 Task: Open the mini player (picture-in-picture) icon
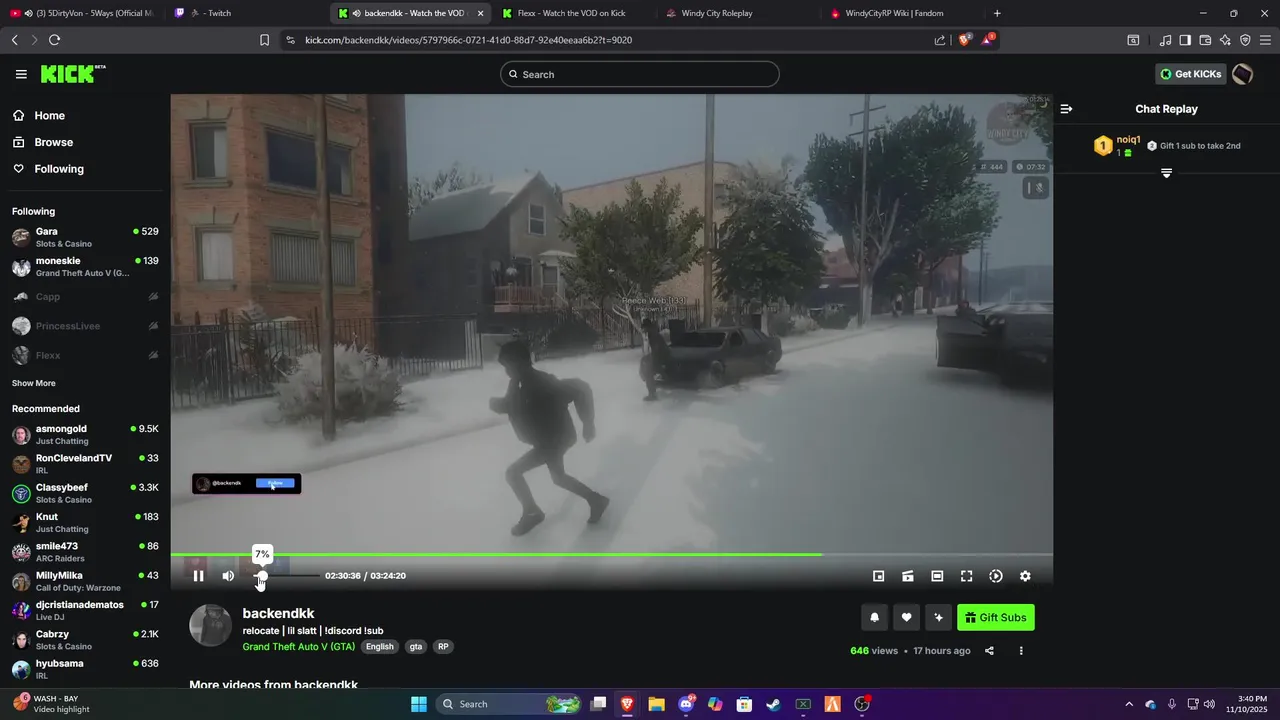[879, 576]
